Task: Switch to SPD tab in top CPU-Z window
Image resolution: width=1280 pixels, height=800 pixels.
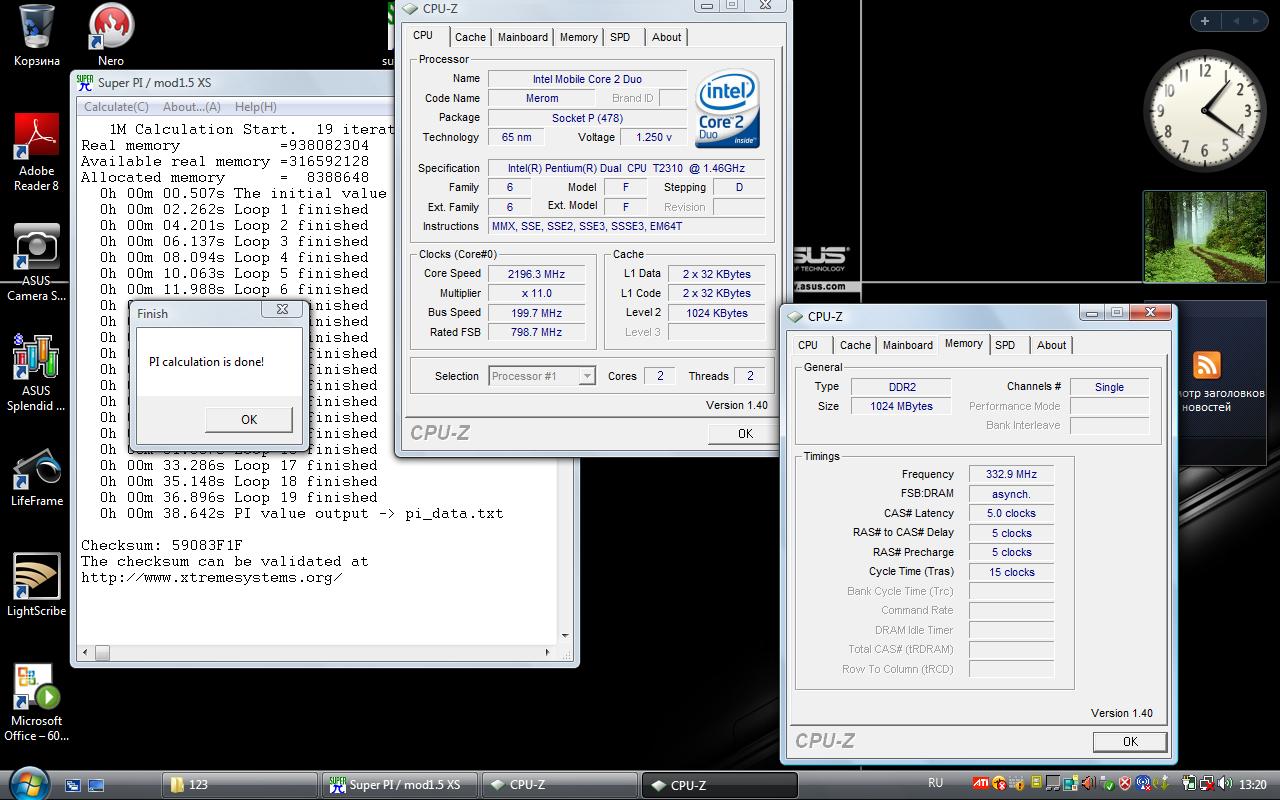Action: click(x=620, y=37)
